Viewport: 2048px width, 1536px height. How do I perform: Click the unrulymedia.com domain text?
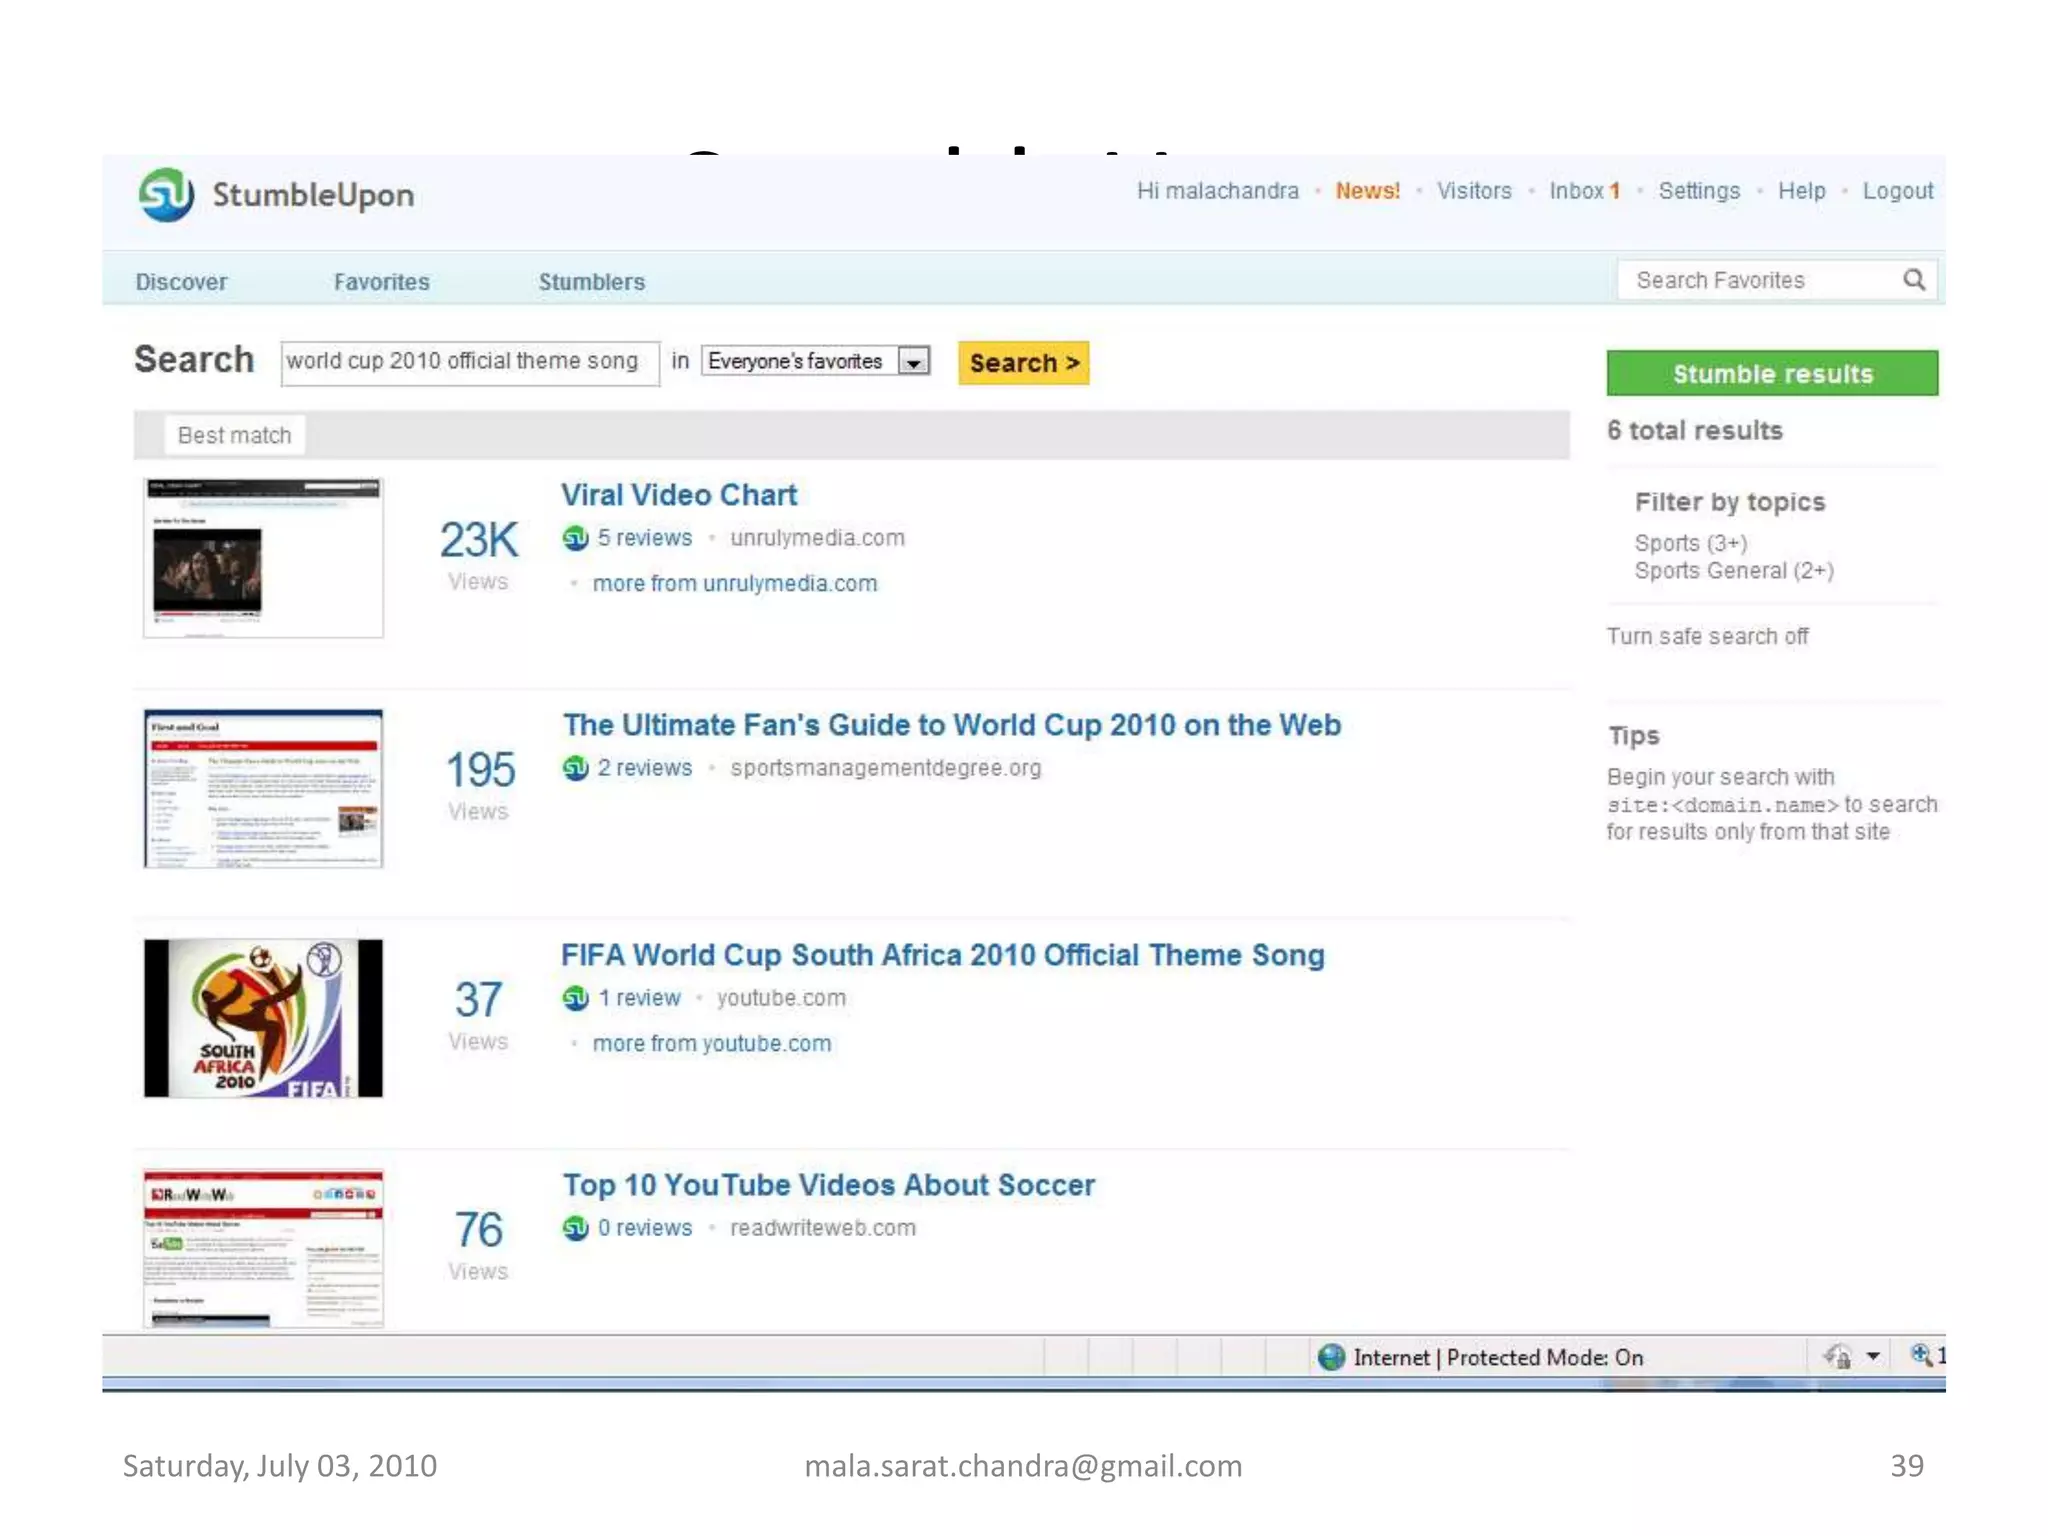[x=817, y=538]
